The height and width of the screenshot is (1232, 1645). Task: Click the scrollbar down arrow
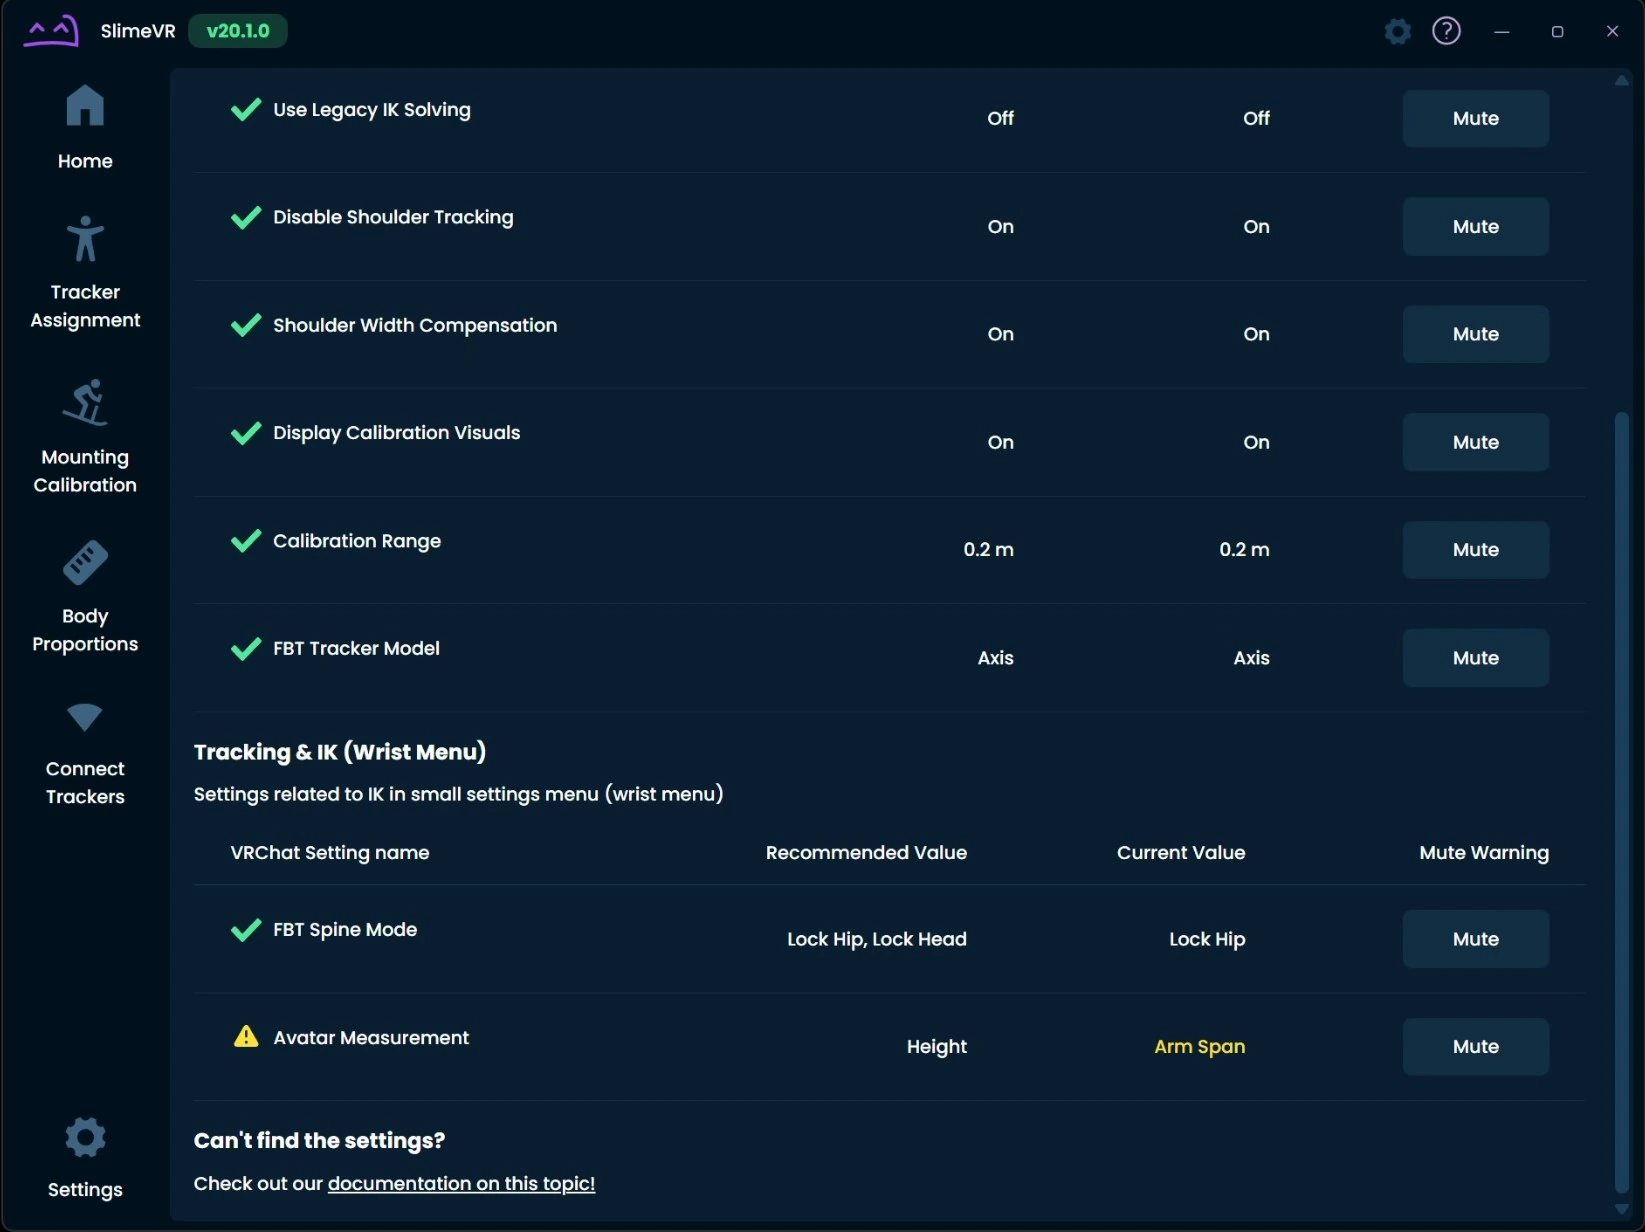pos(1622,1209)
